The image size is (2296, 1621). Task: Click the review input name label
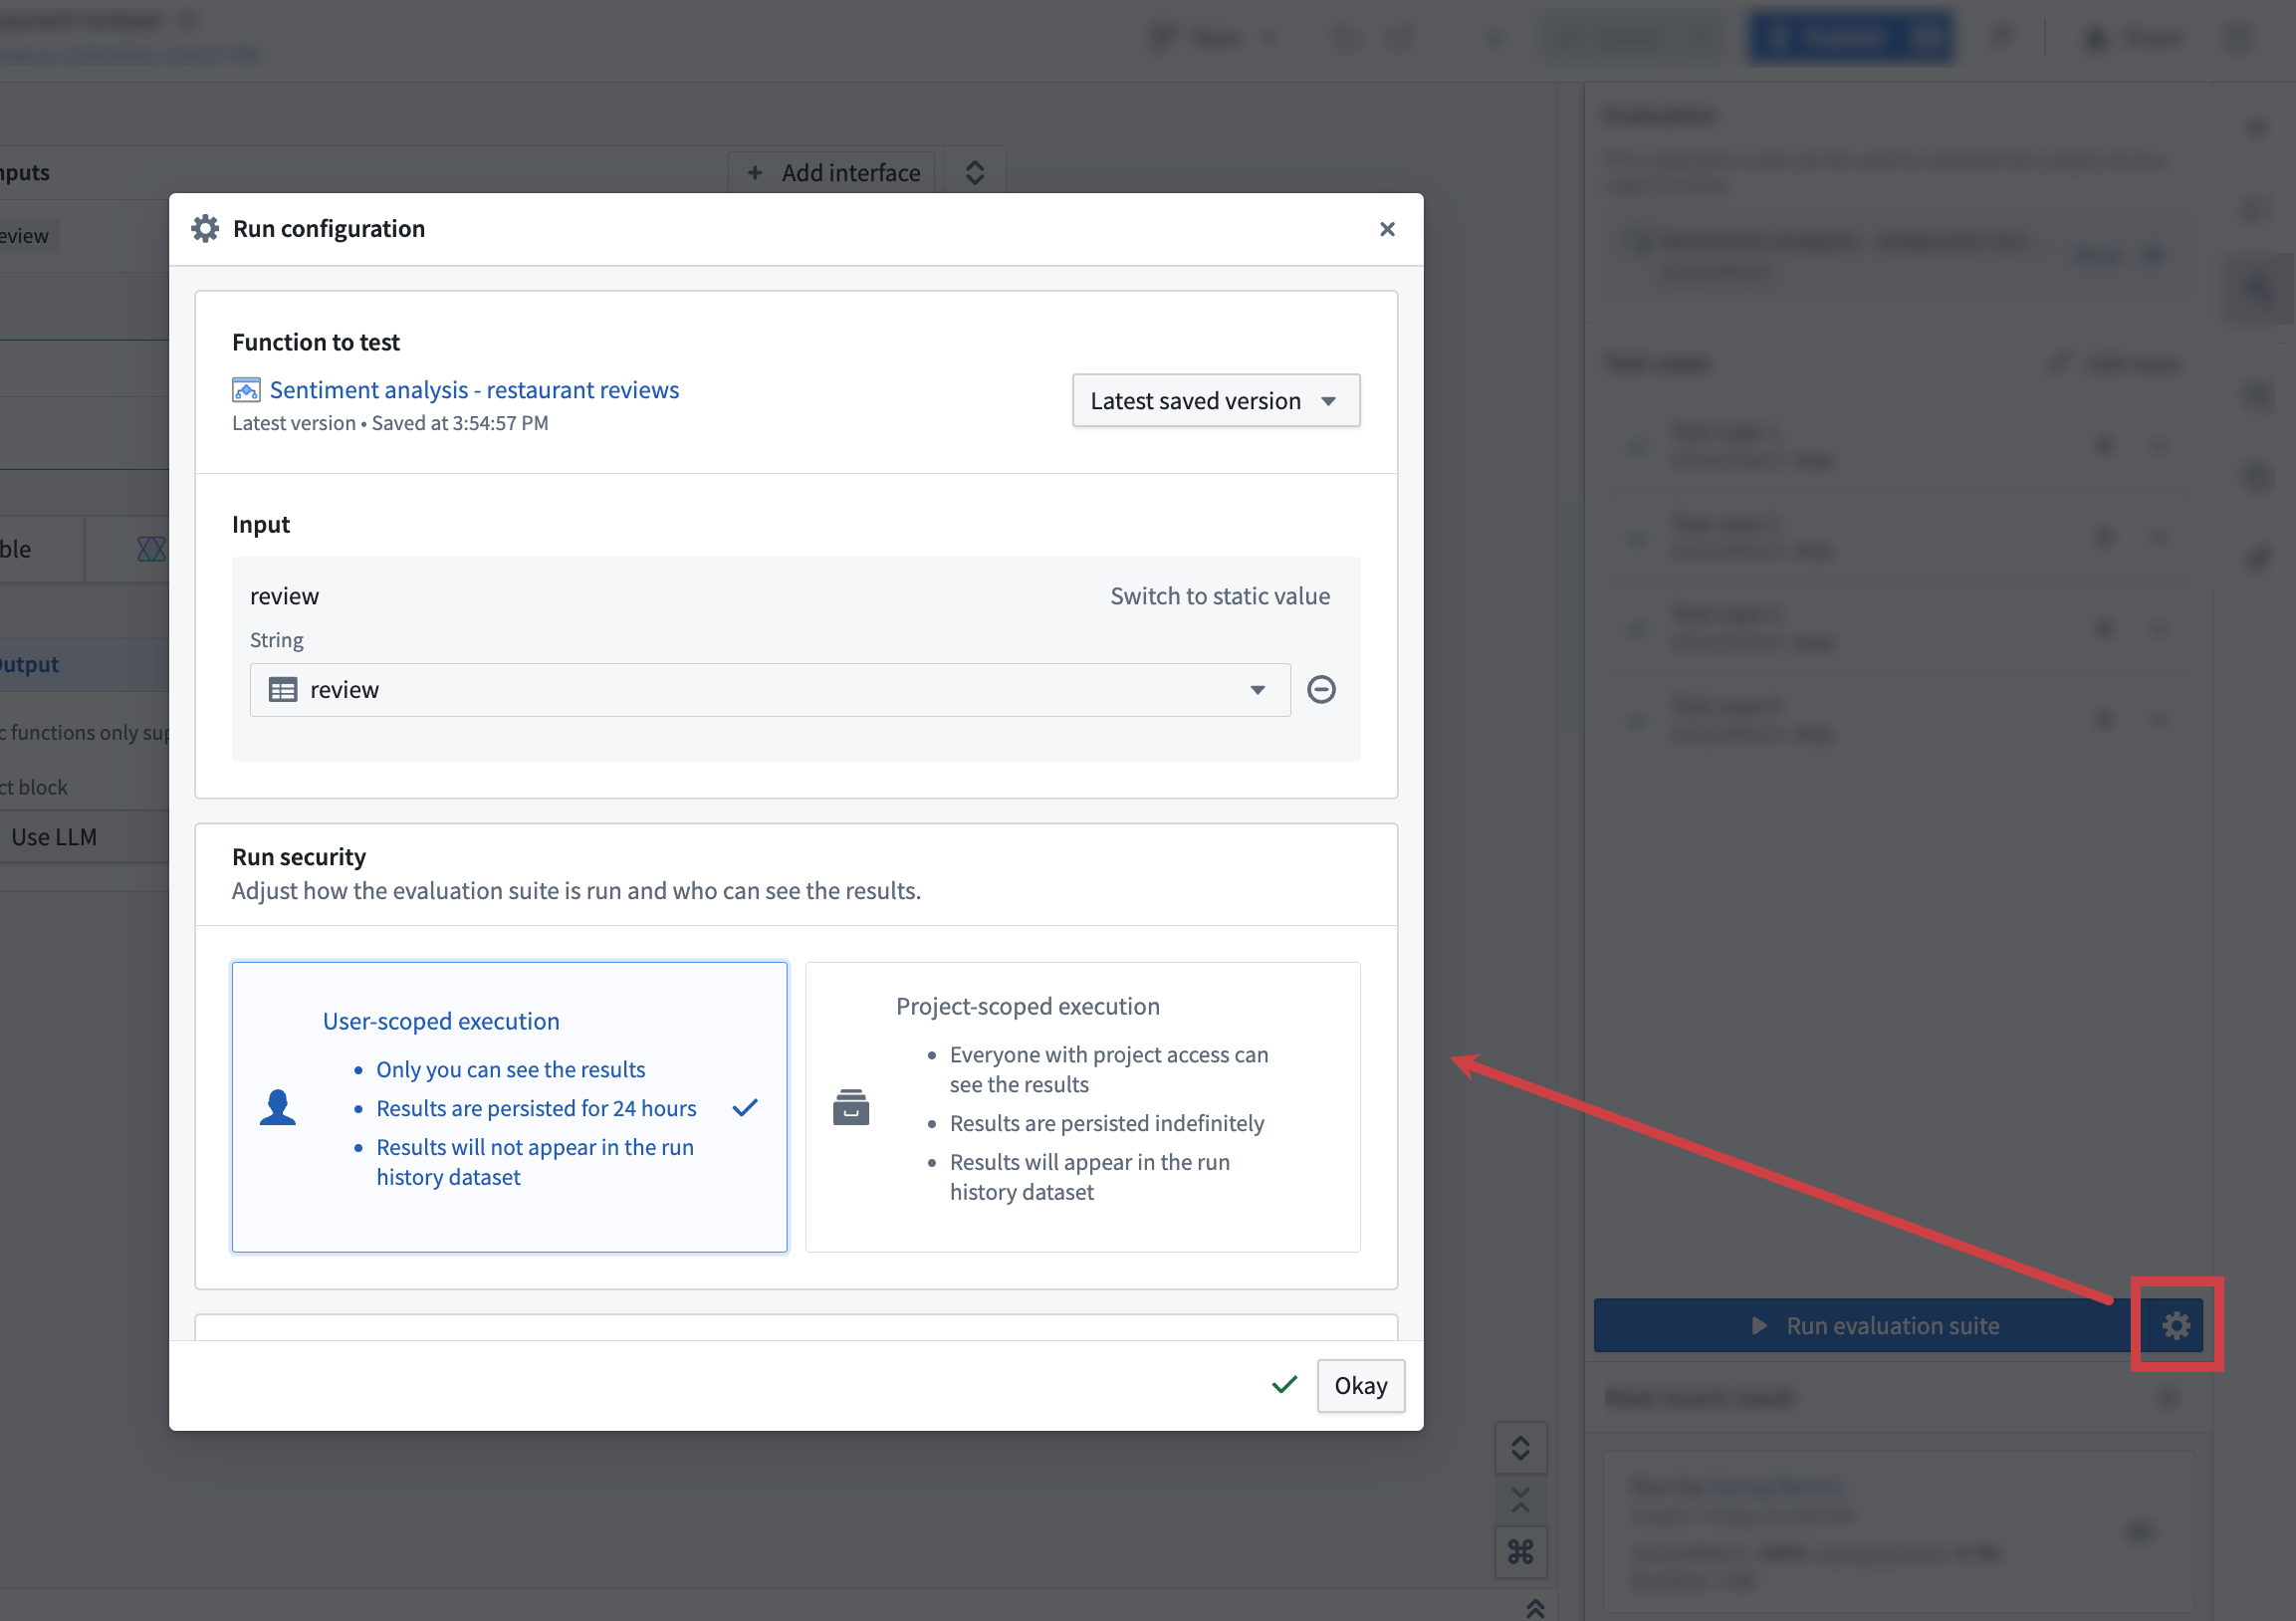tap(284, 596)
